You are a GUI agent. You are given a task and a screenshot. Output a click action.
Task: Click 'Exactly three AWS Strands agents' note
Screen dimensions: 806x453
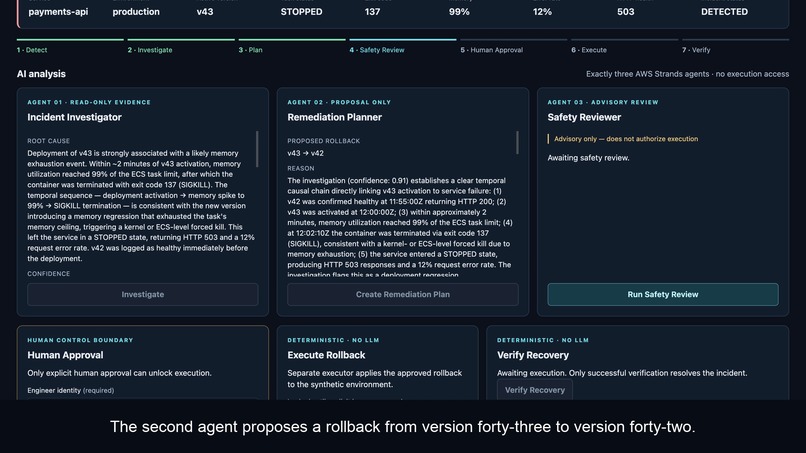687,74
